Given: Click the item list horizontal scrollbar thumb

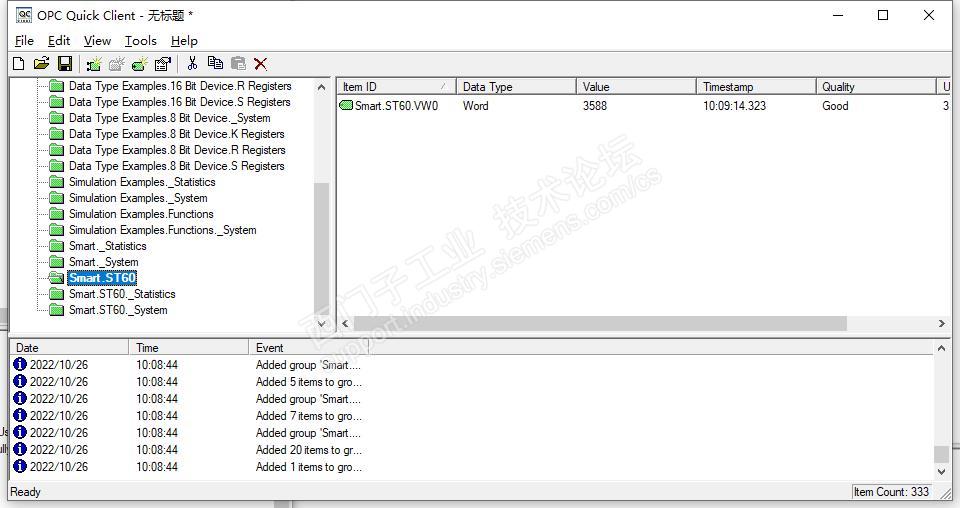Looking at the screenshot, I should tap(601, 323).
